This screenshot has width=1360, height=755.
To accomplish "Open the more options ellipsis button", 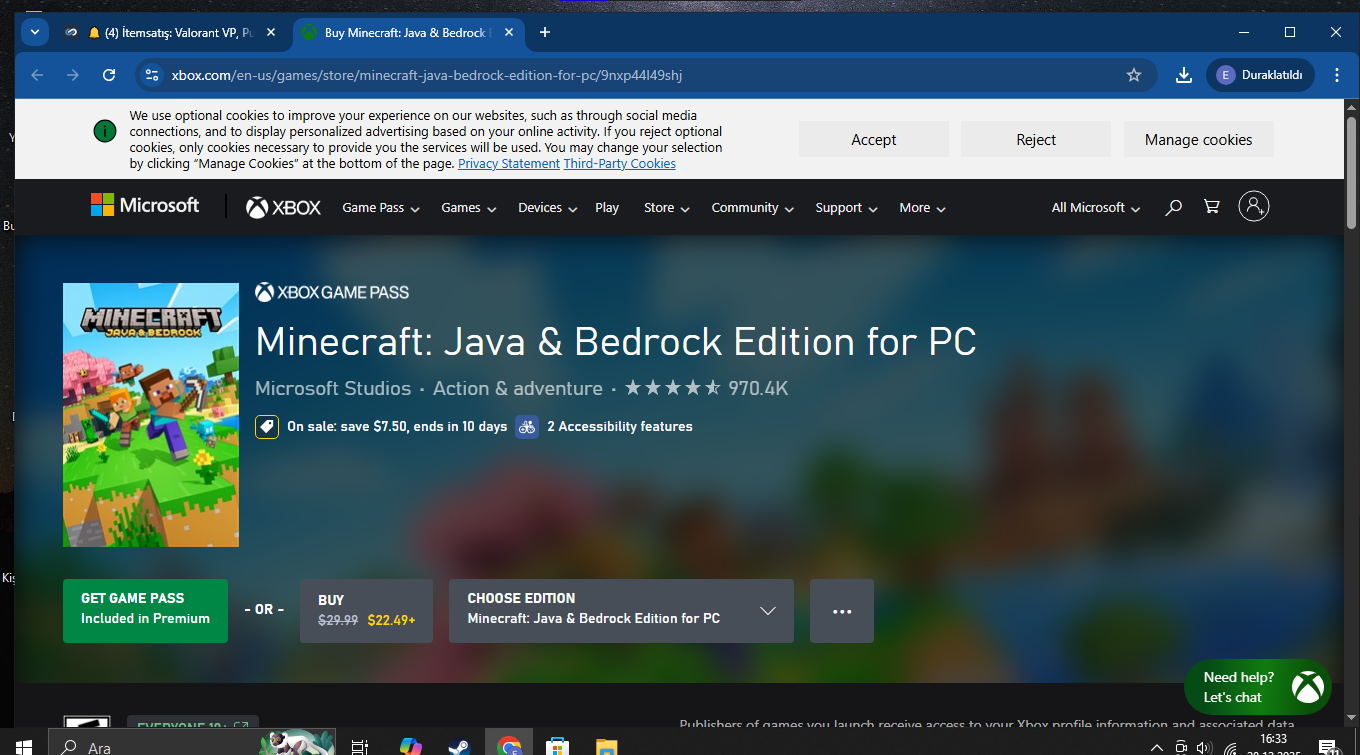I will [842, 611].
